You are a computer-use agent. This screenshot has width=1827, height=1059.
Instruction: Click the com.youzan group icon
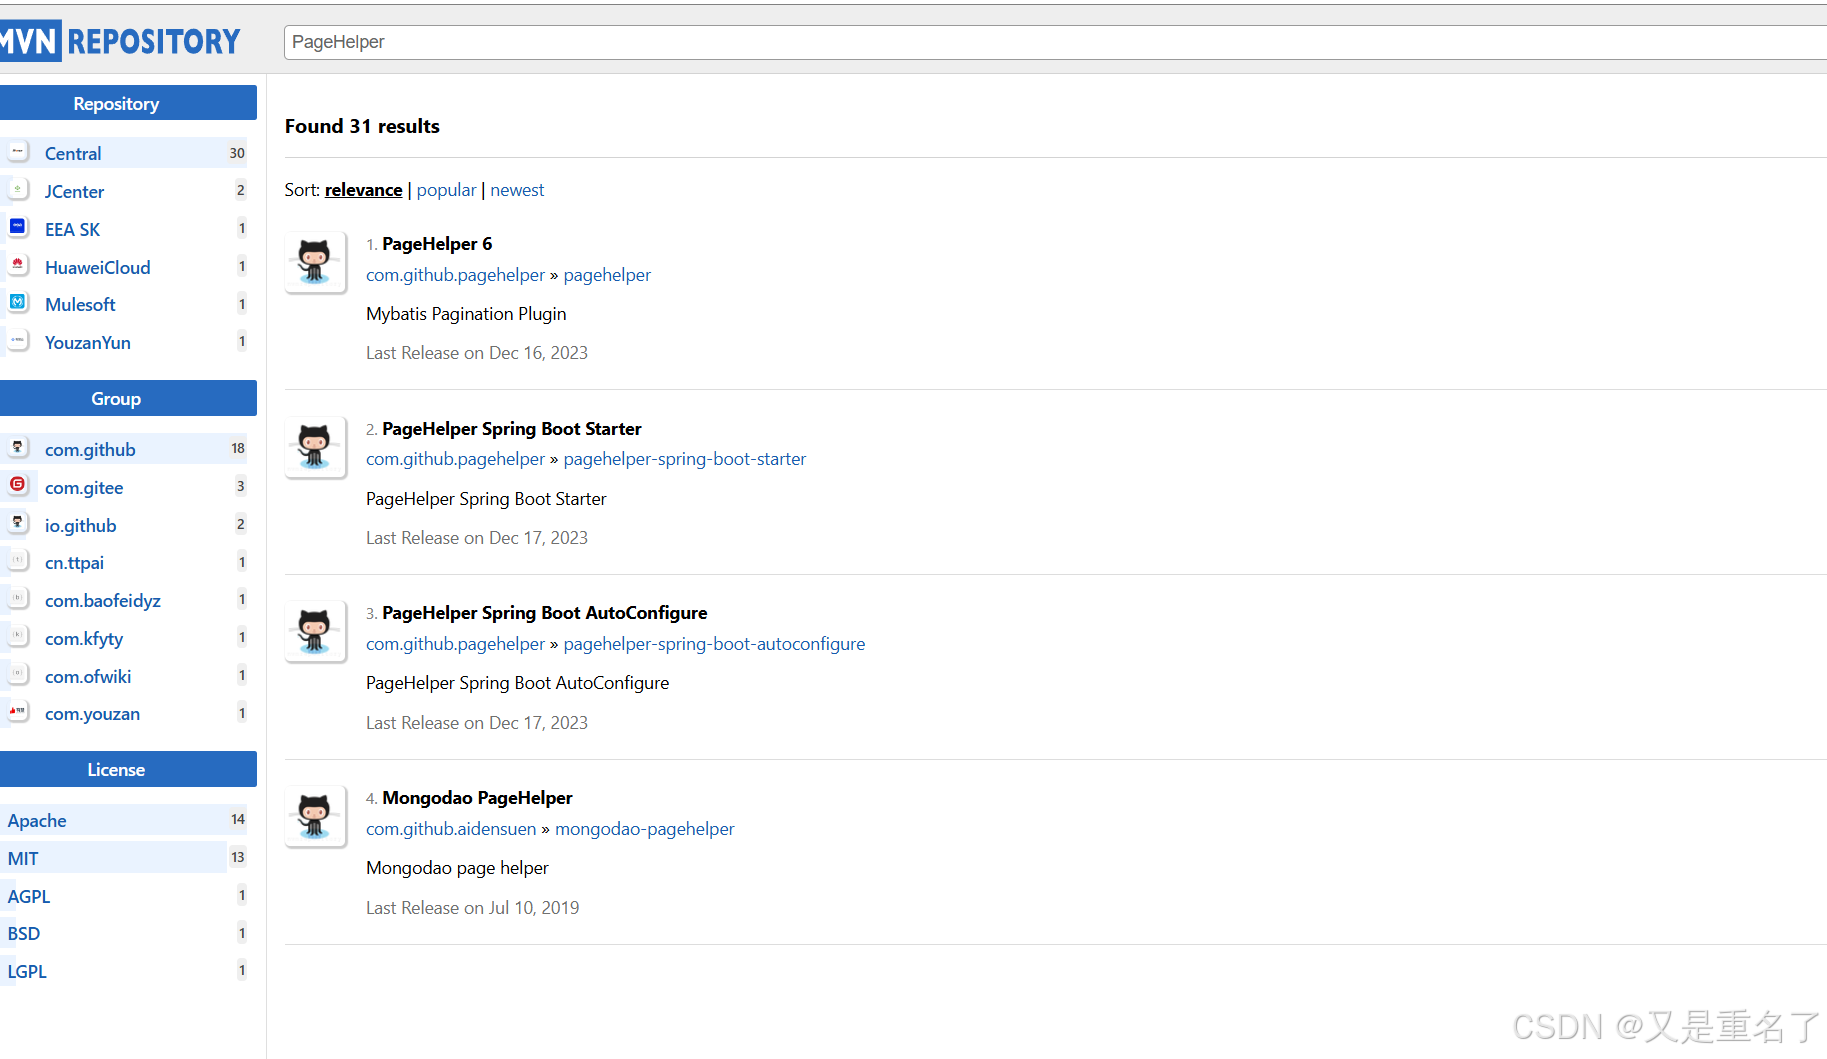pos(18,712)
